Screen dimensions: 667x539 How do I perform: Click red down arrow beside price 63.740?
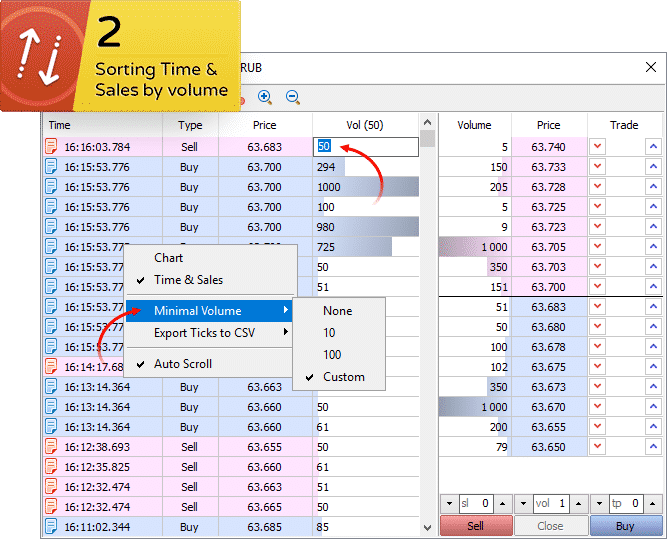click(x=598, y=147)
